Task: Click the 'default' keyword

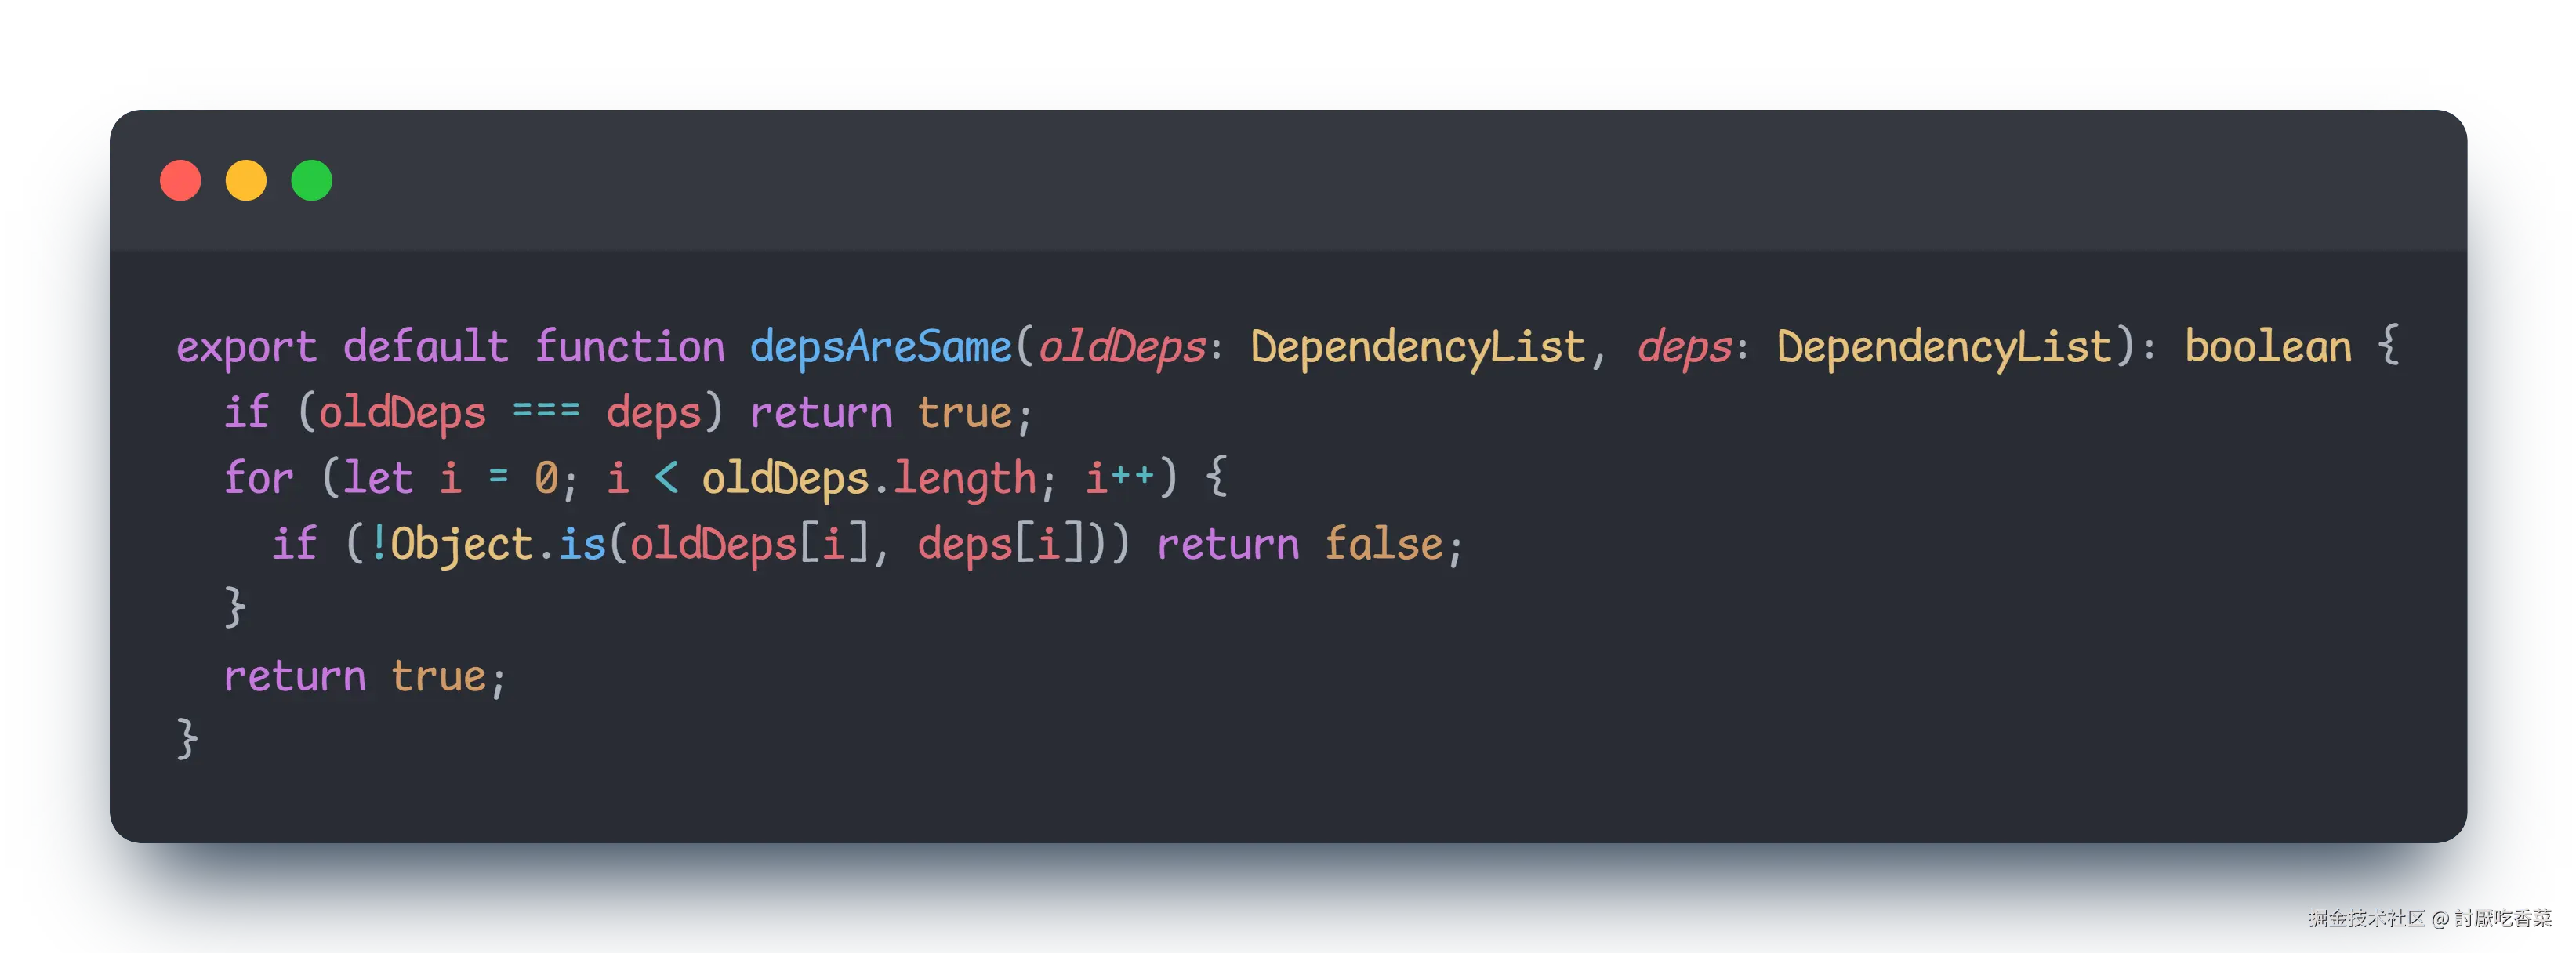Action: (425, 347)
